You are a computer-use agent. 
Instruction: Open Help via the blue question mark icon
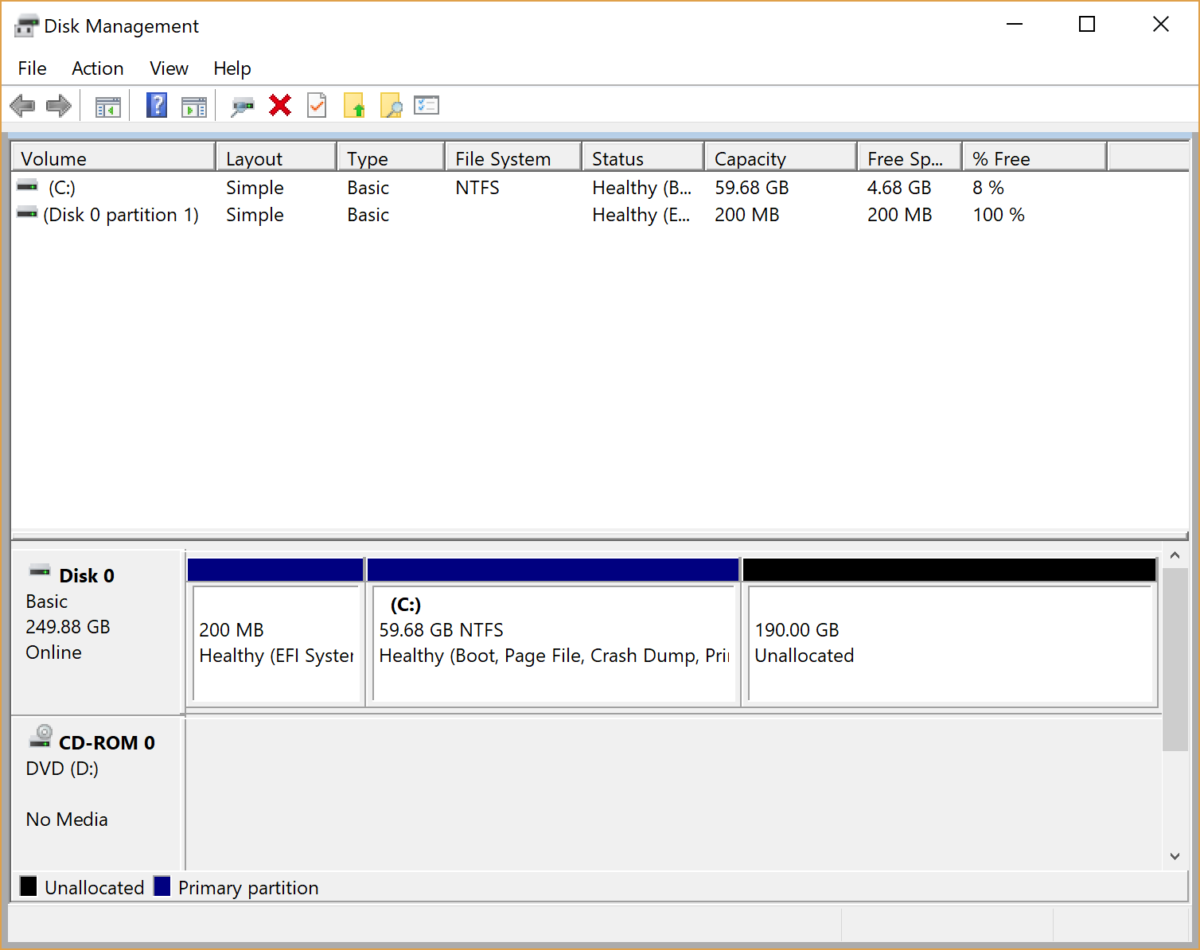(156, 105)
